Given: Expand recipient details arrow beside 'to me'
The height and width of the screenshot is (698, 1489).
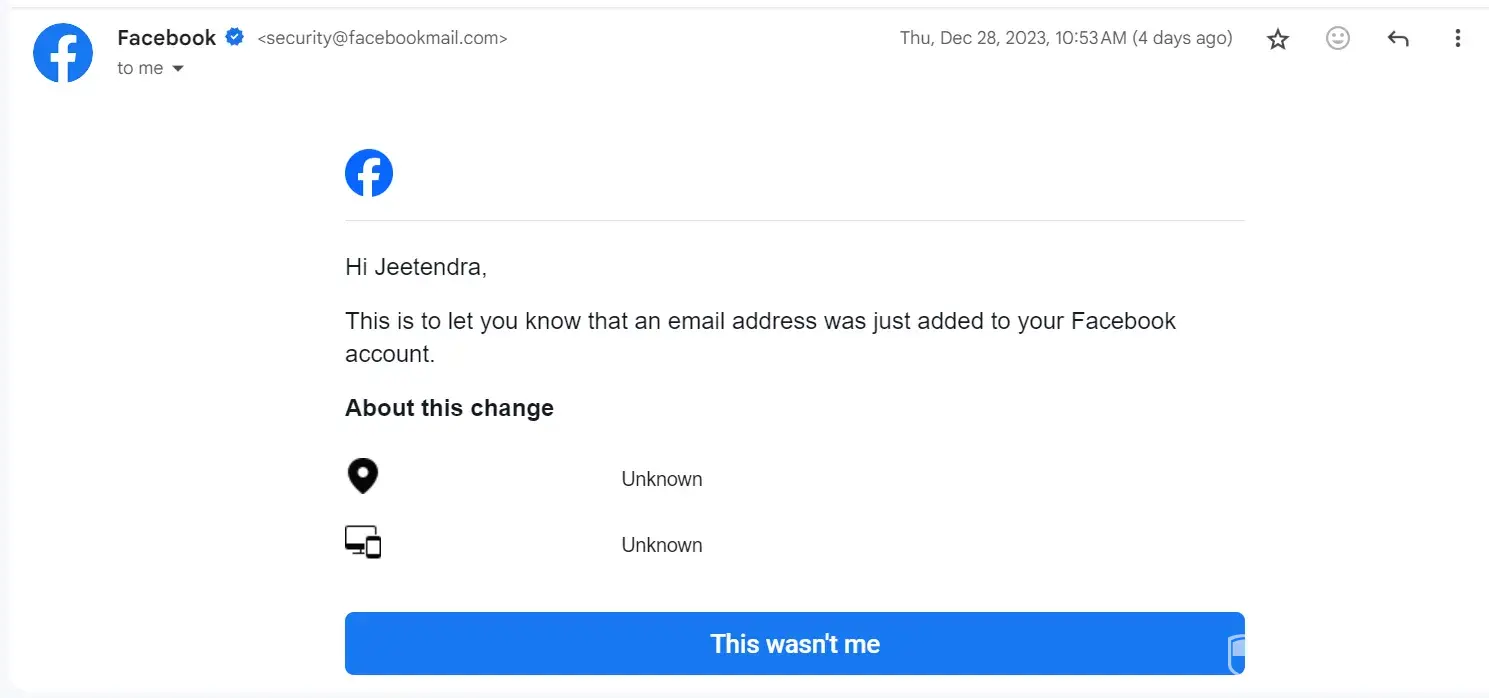Looking at the screenshot, I should click(x=178, y=69).
